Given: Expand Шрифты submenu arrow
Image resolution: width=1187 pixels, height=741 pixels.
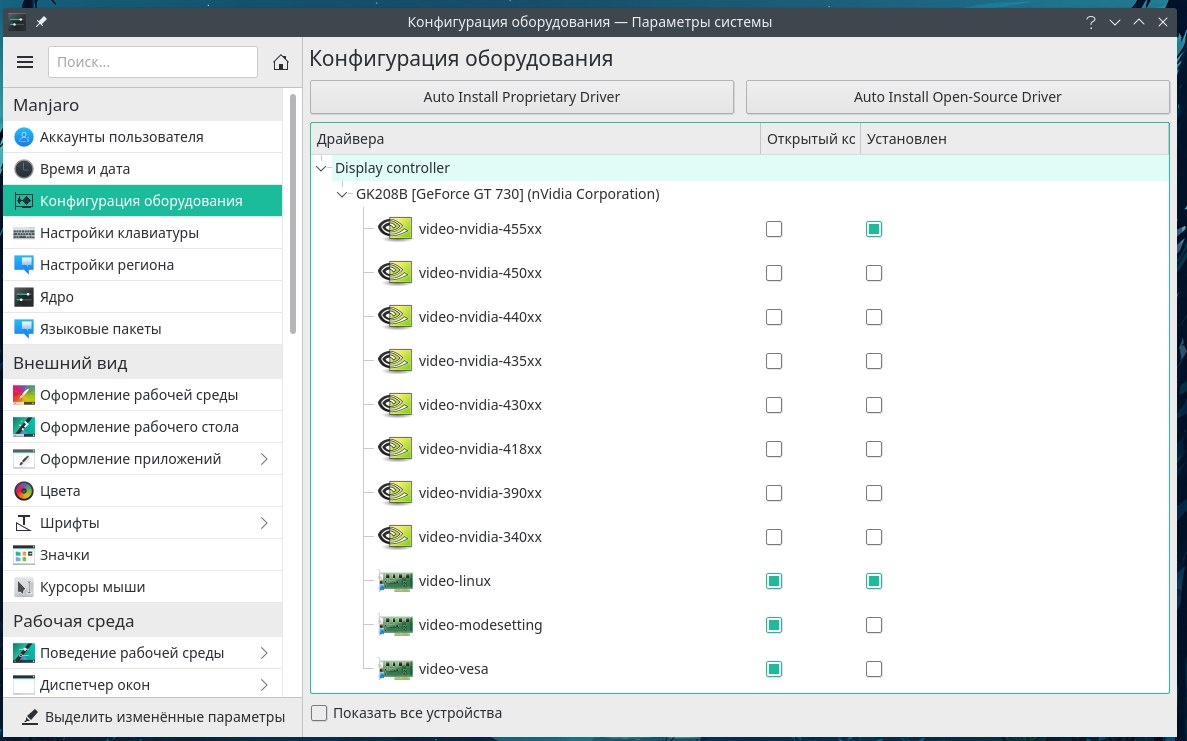Looking at the screenshot, I should 264,523.
